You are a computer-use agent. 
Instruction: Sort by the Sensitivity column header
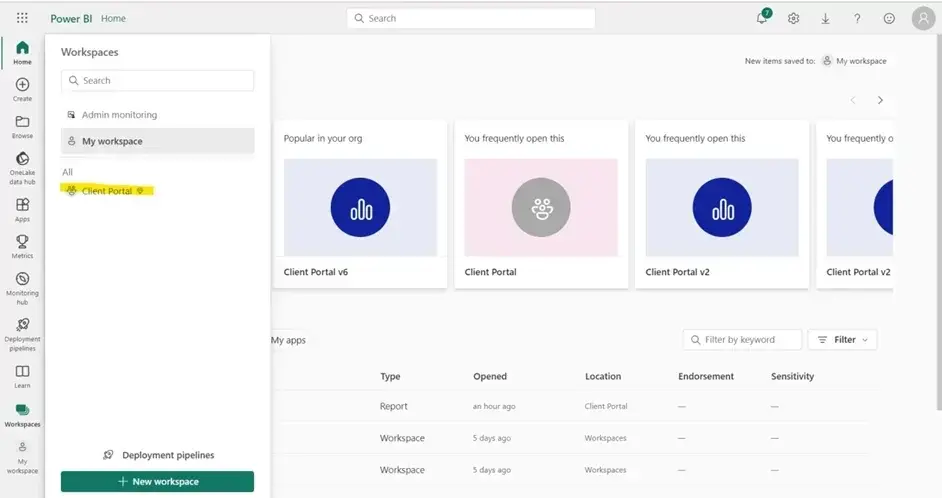(792, 376)
